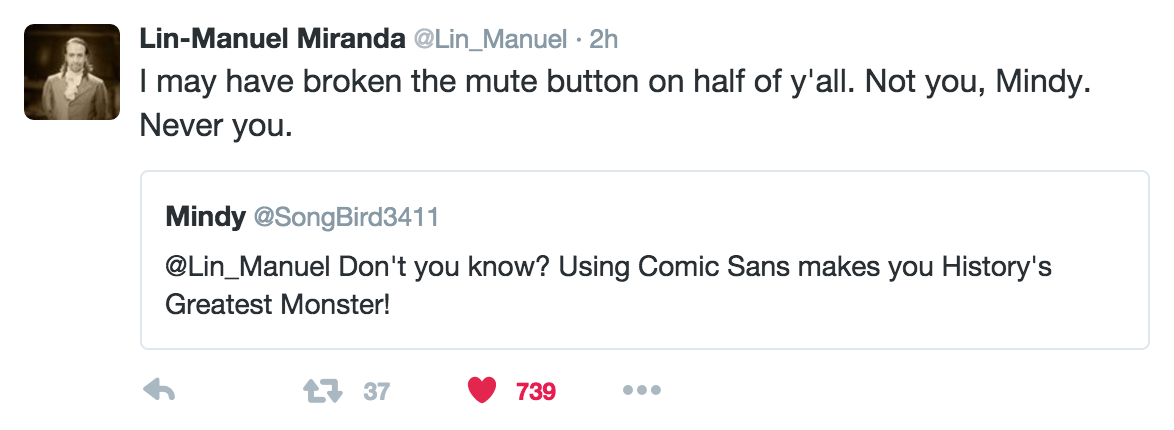Click the "Never you." line of the tweet

pos(216,126)
